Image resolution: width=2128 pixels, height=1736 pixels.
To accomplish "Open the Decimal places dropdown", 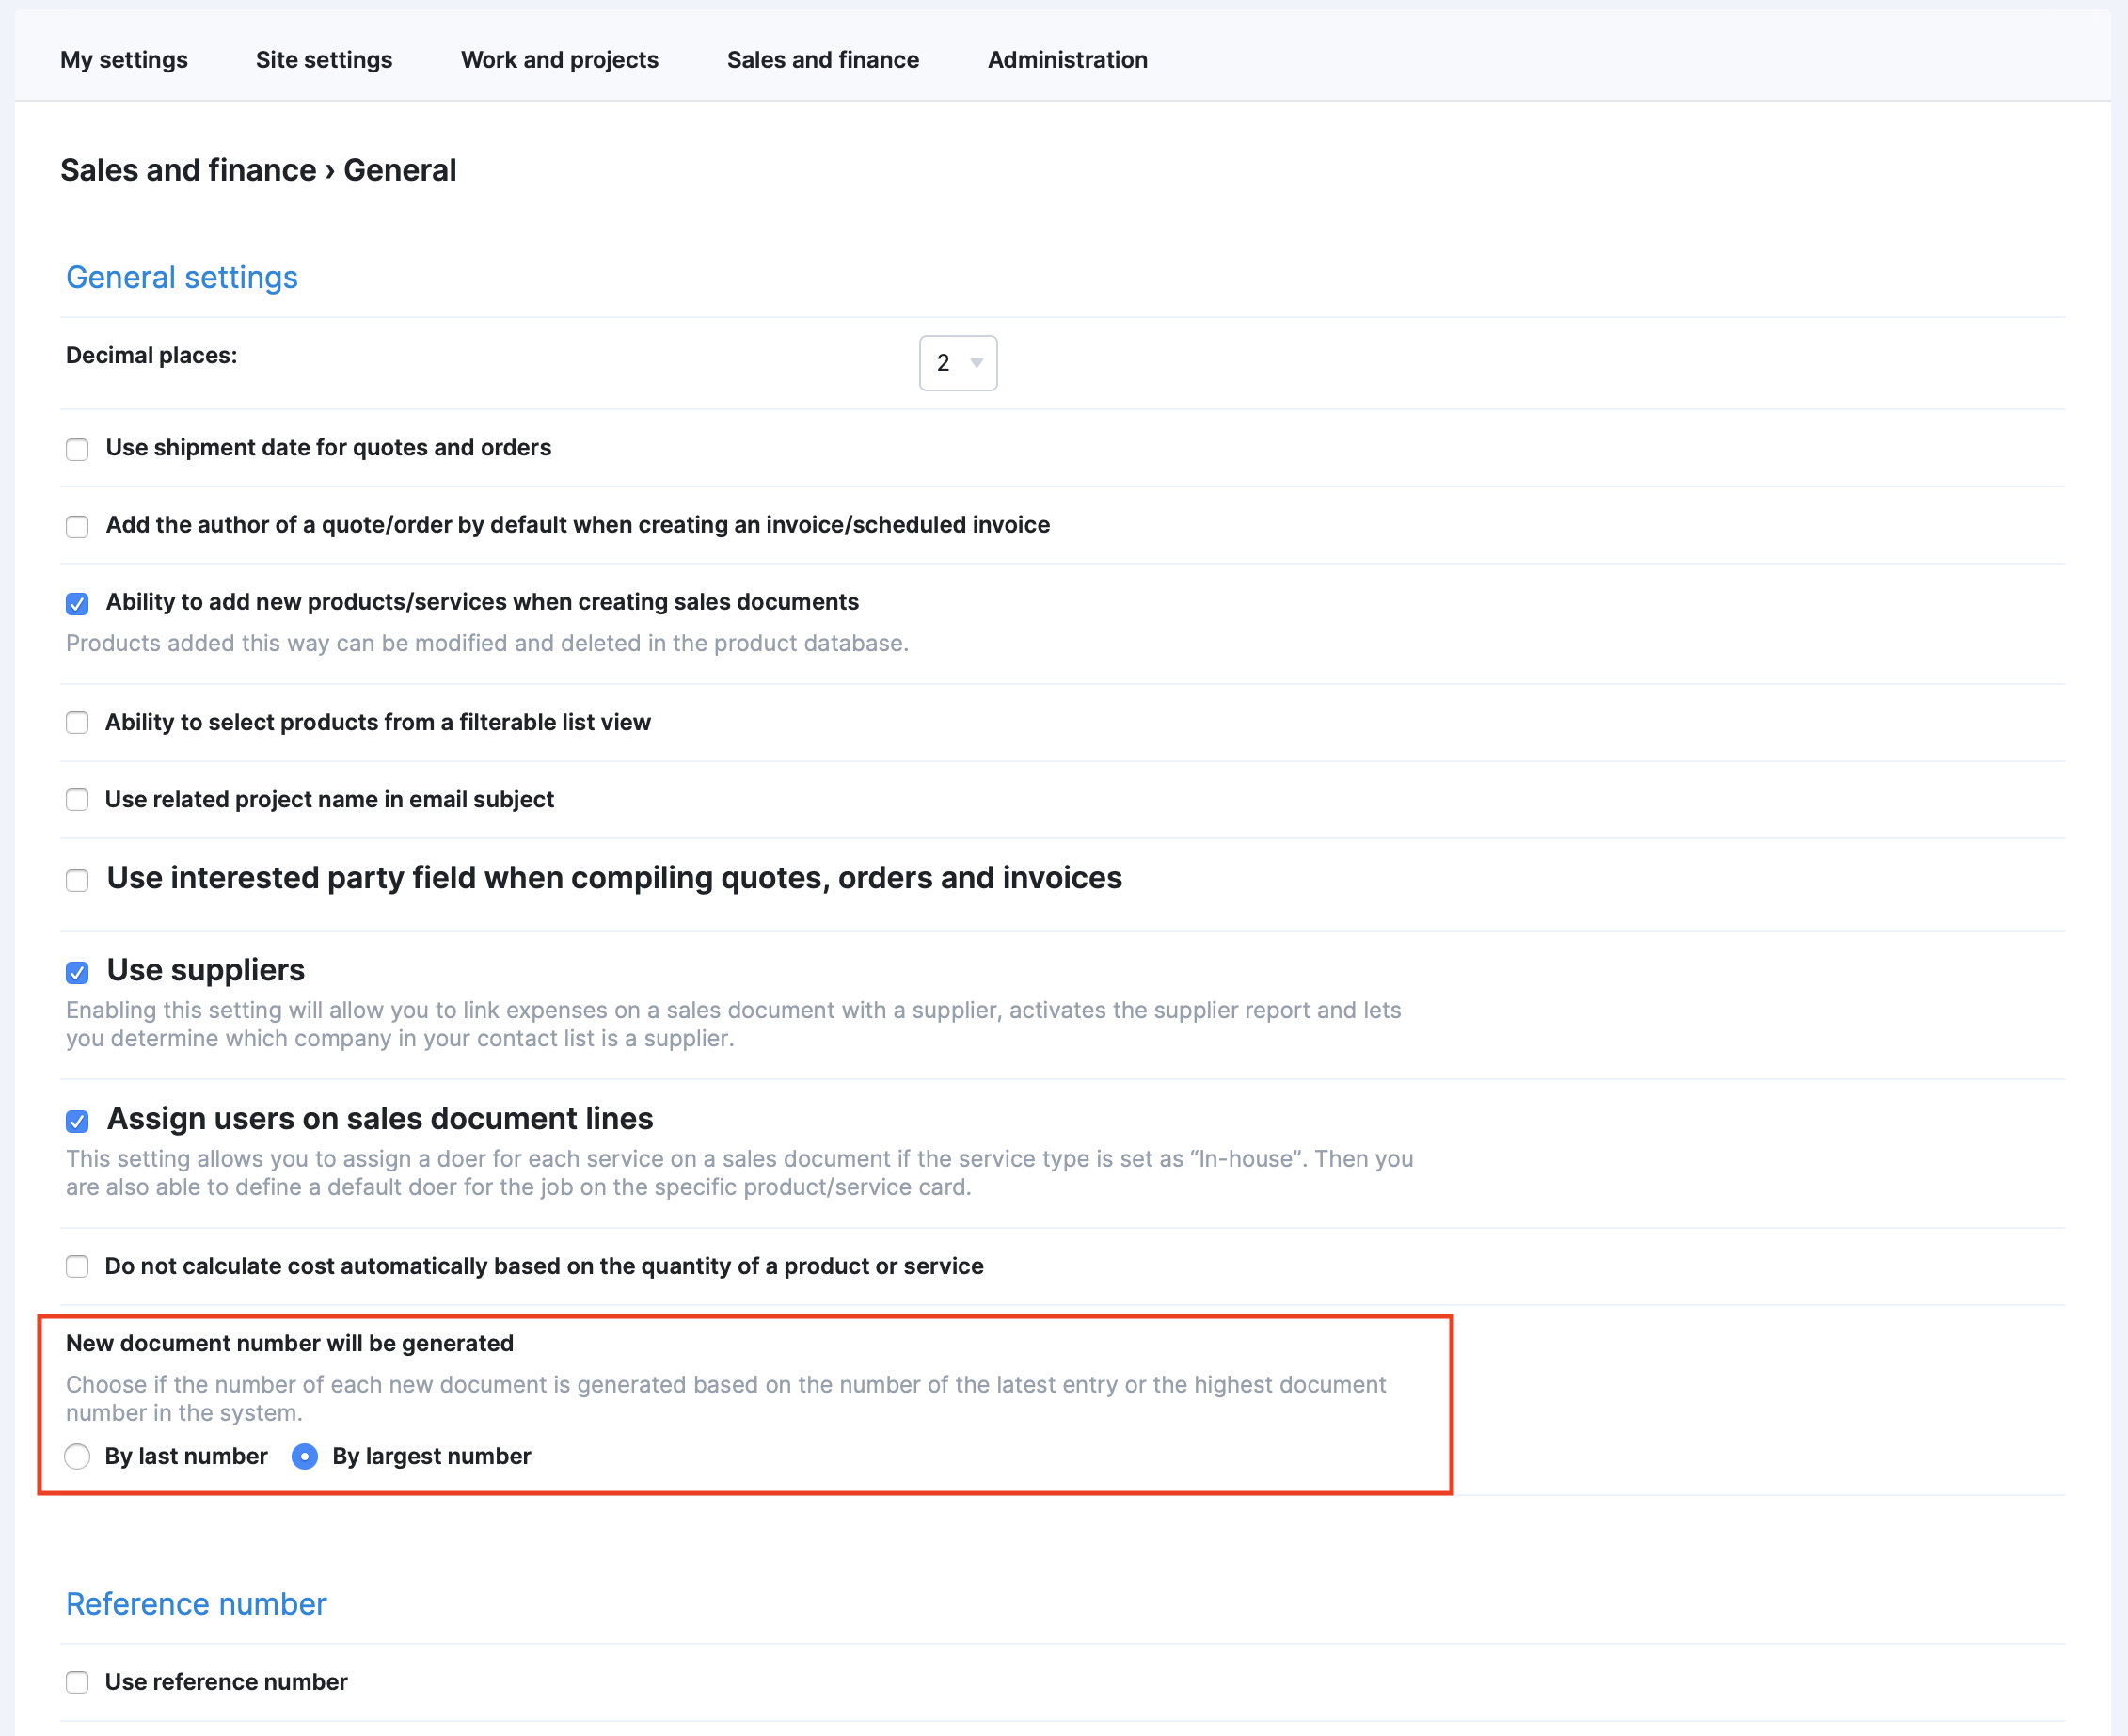I will point(957,363).
